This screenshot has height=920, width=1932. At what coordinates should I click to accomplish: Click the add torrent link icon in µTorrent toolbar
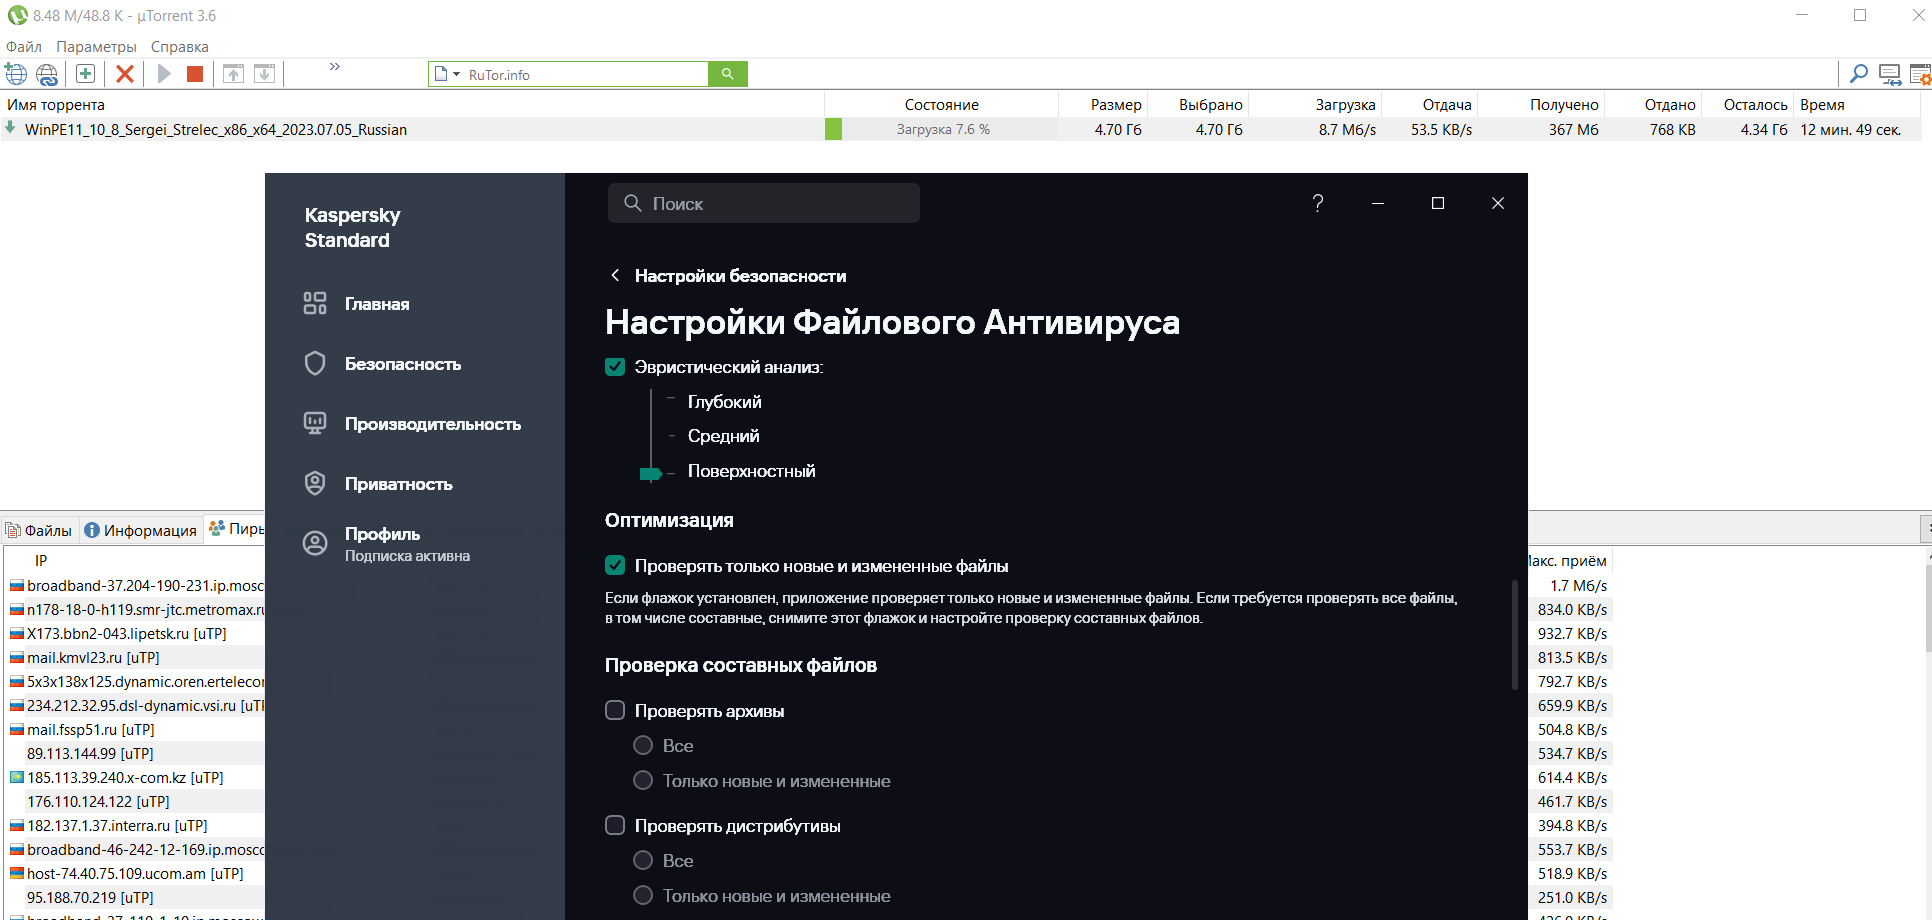pyautogui.click(x=47, y=74)
